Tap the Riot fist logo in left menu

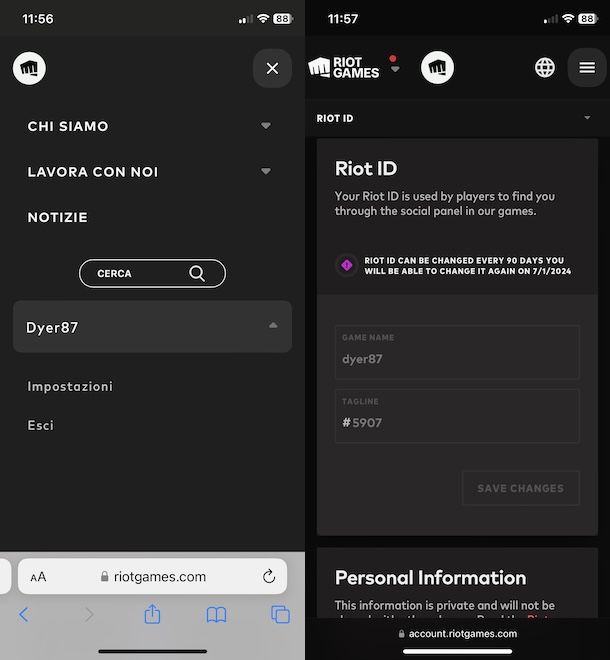[x=29, y=68]
